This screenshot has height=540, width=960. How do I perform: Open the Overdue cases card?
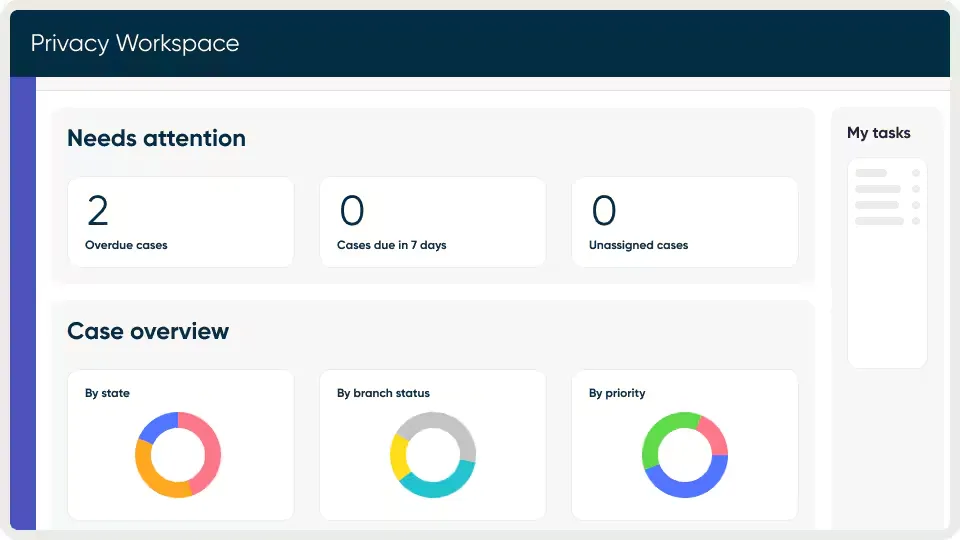180,222
